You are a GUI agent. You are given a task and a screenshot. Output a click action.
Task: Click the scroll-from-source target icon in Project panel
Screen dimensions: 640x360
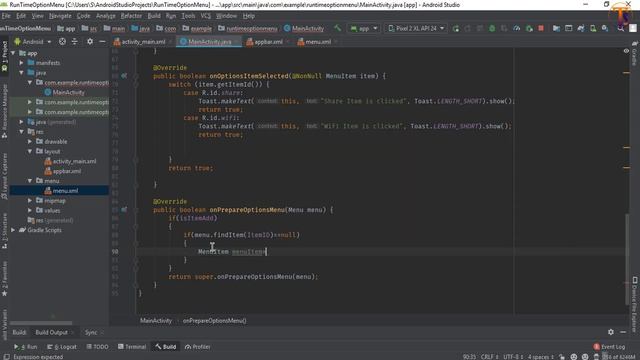pos(62,42)
